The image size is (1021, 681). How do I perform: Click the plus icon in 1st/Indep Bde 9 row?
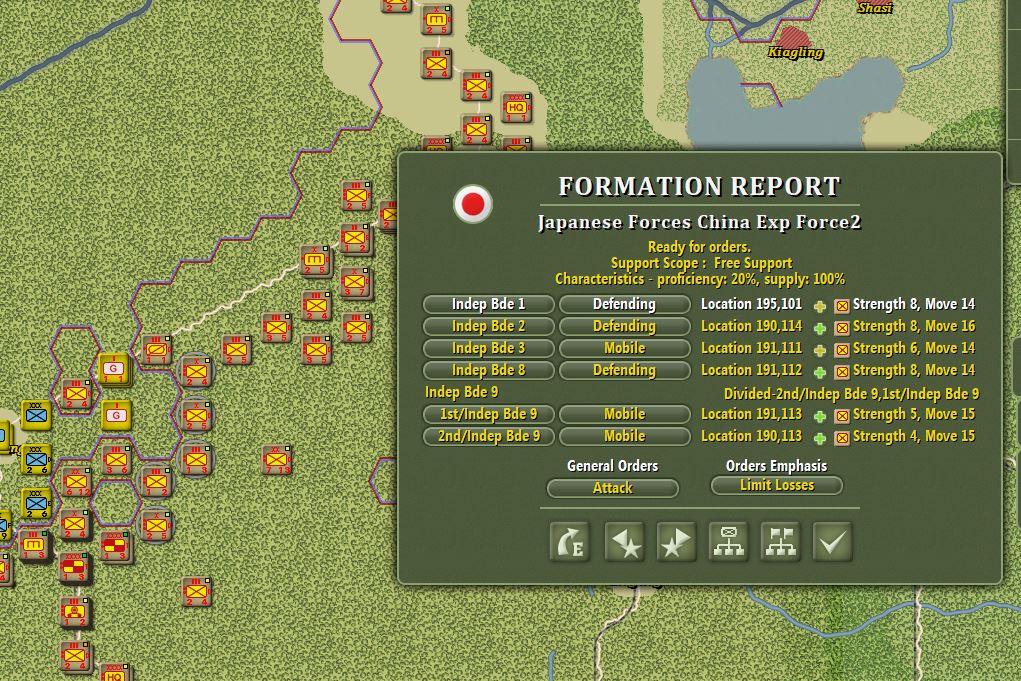820,415
